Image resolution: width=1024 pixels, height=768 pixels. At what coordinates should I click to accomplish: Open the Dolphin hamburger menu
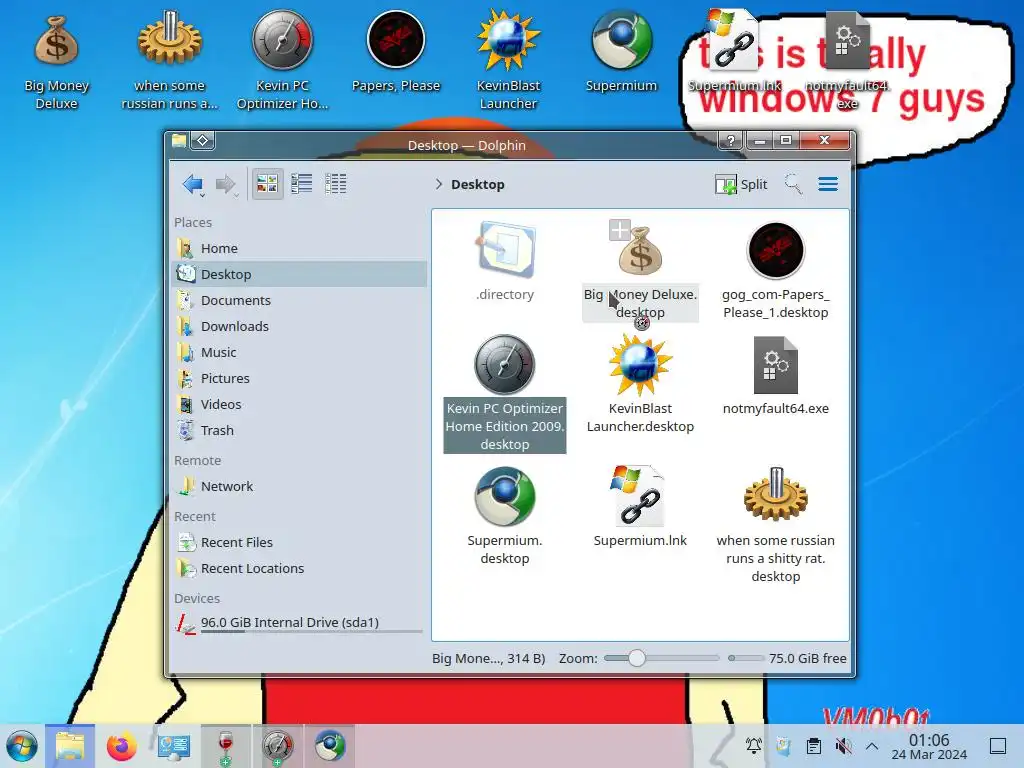coord(828,185)
